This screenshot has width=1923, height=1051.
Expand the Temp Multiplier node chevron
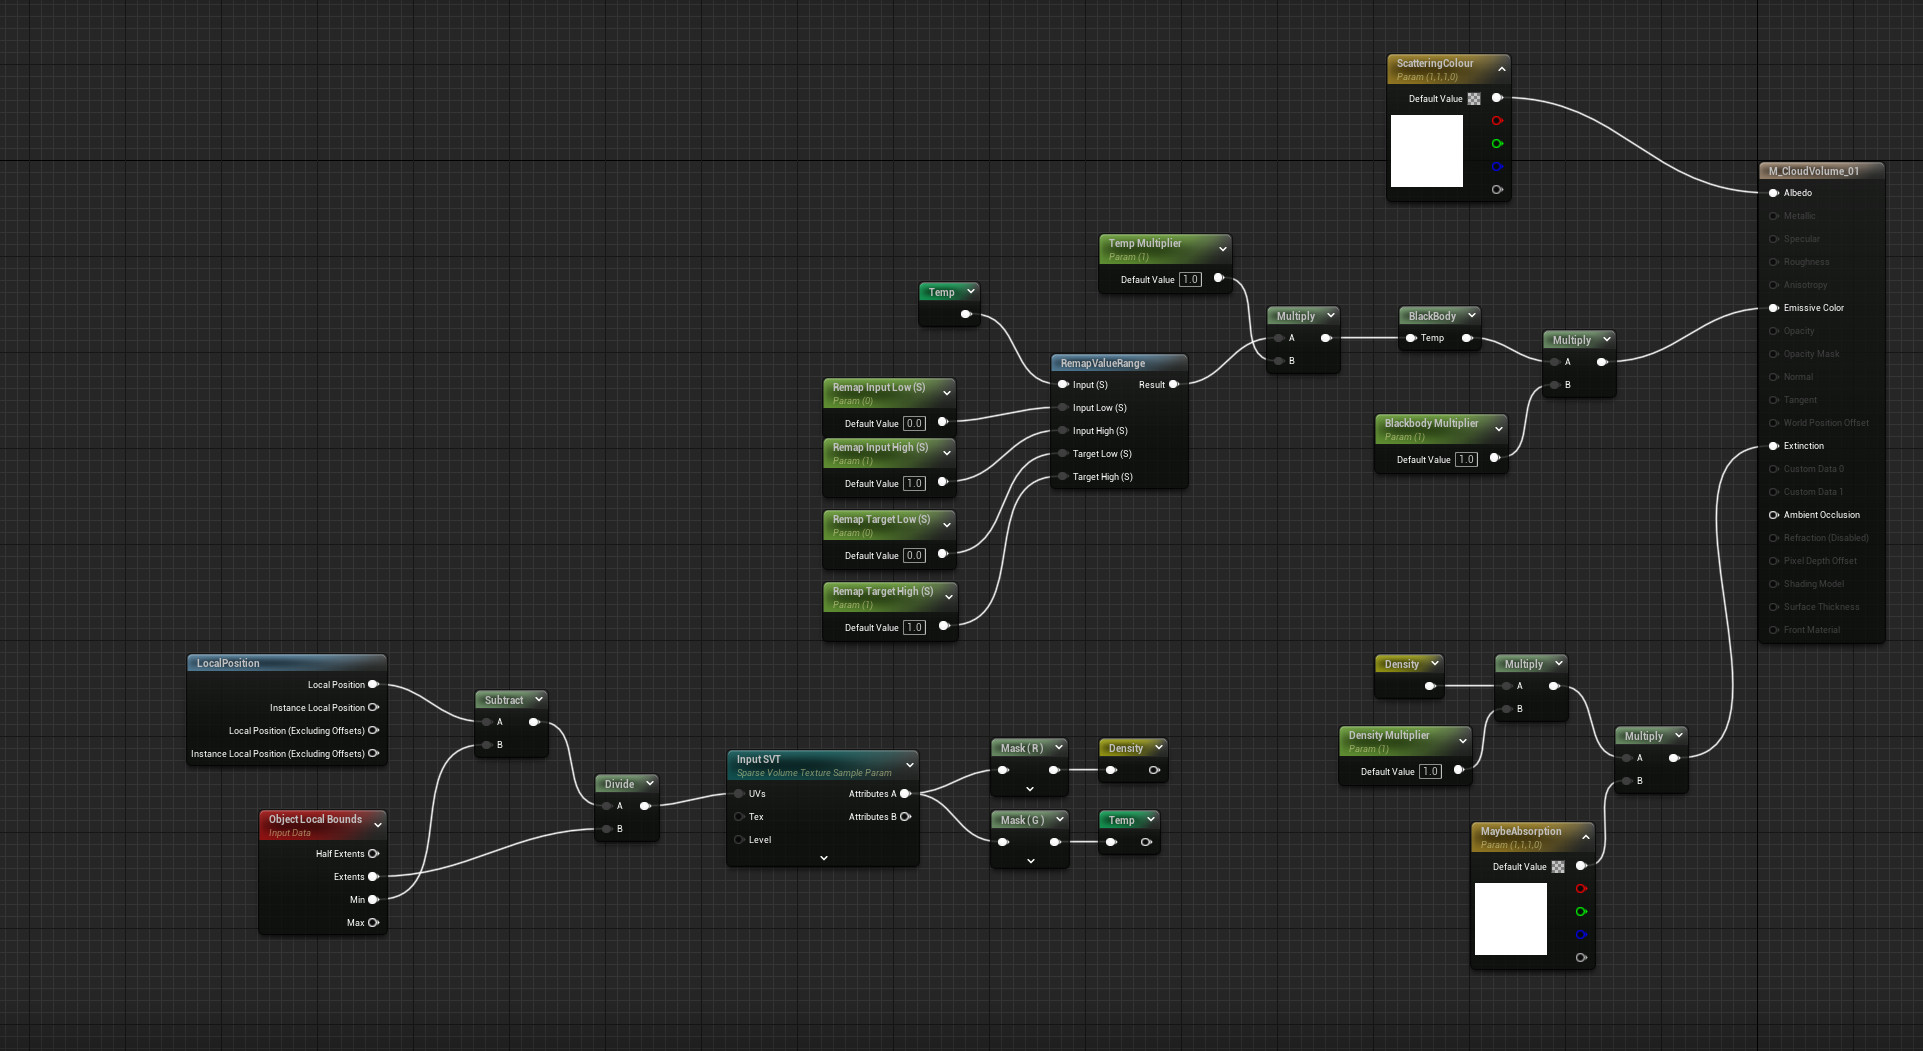1222,249
